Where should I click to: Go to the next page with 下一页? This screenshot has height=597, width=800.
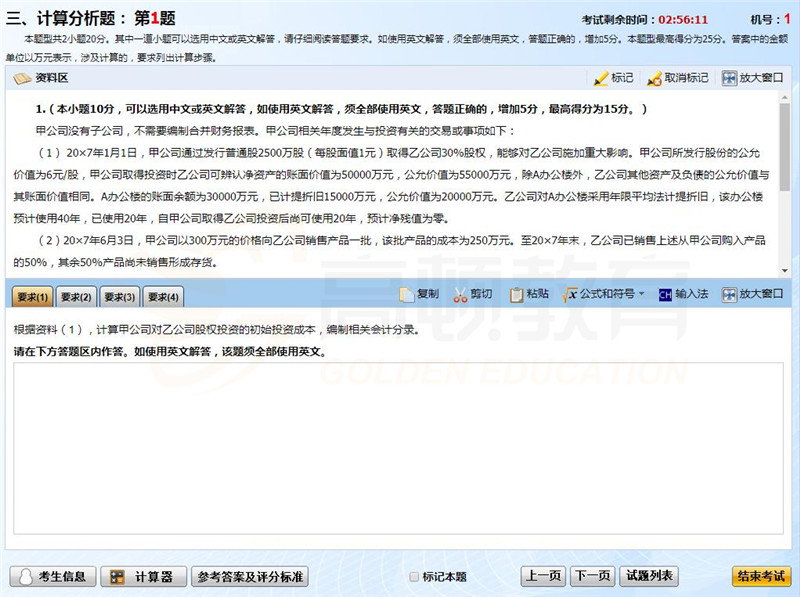coord(591,577)
